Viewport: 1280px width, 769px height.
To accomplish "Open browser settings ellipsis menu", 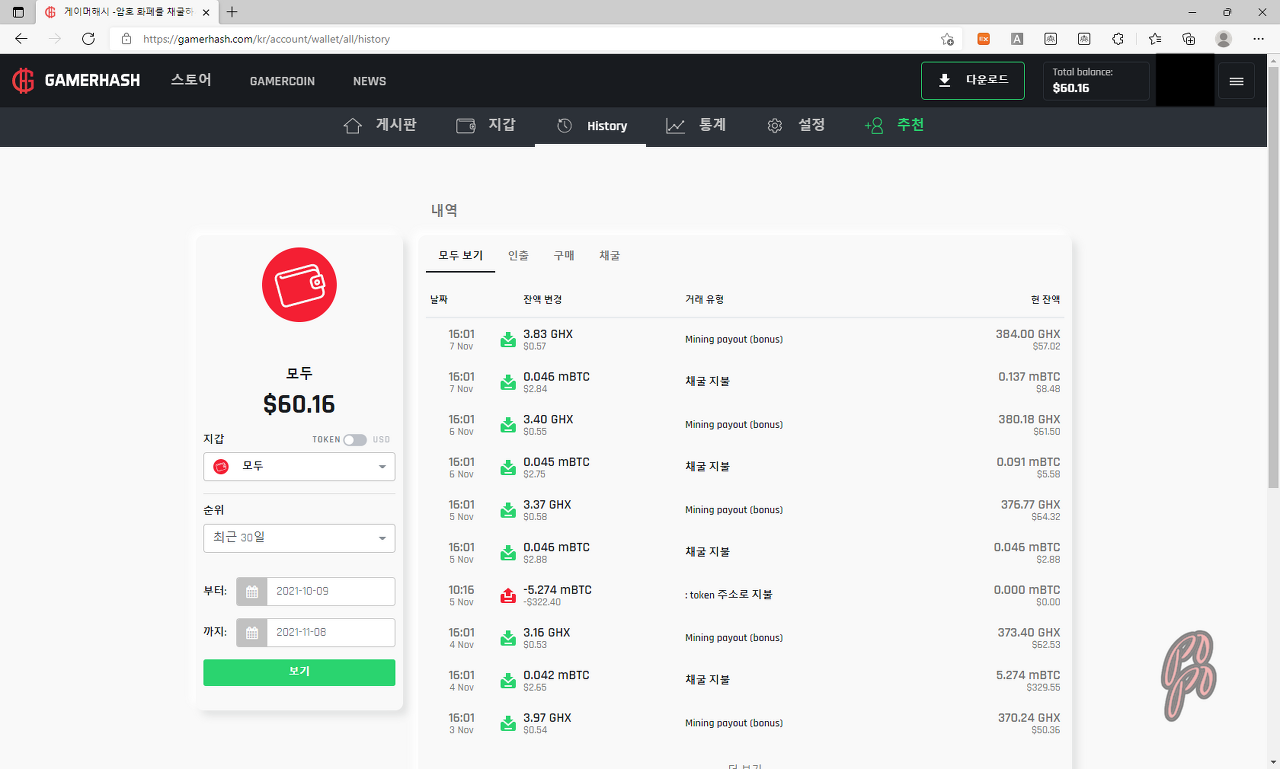I will point(1258,39).
